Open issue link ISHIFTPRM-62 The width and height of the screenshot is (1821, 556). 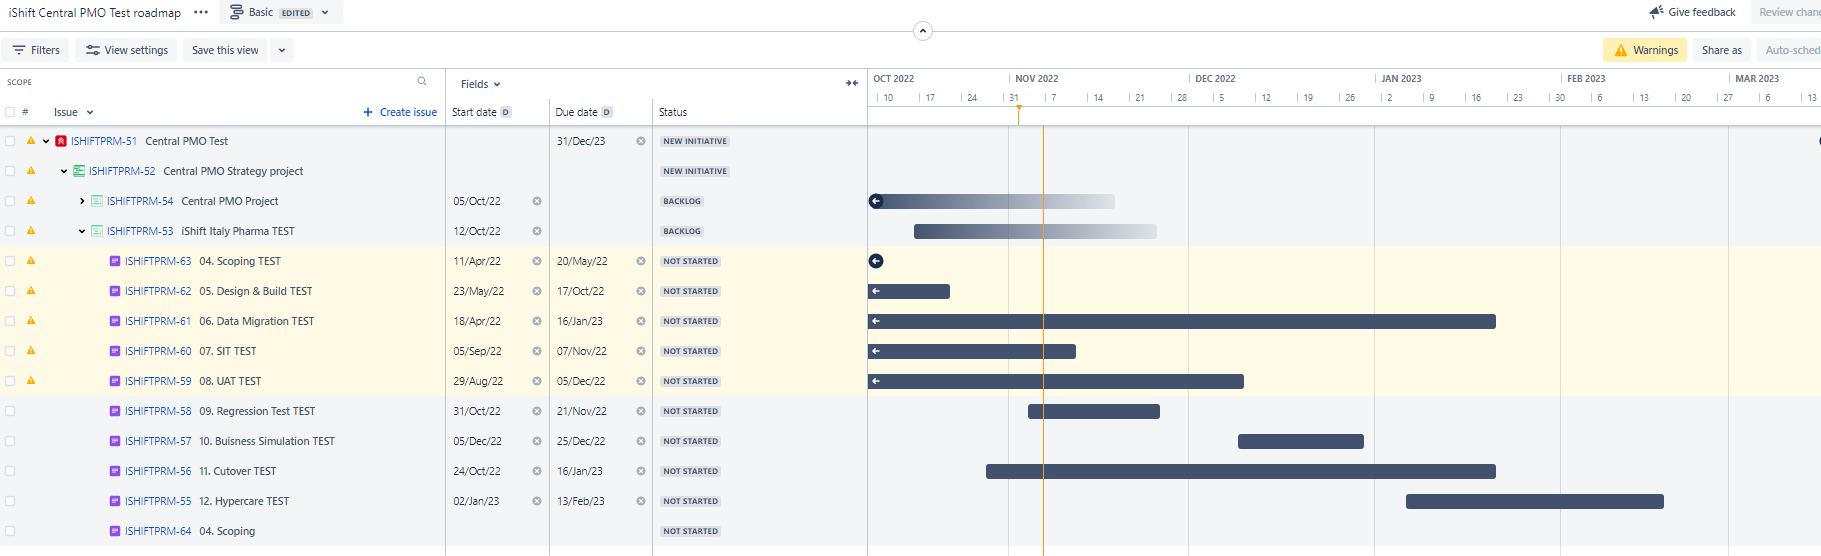coord(158,291)
